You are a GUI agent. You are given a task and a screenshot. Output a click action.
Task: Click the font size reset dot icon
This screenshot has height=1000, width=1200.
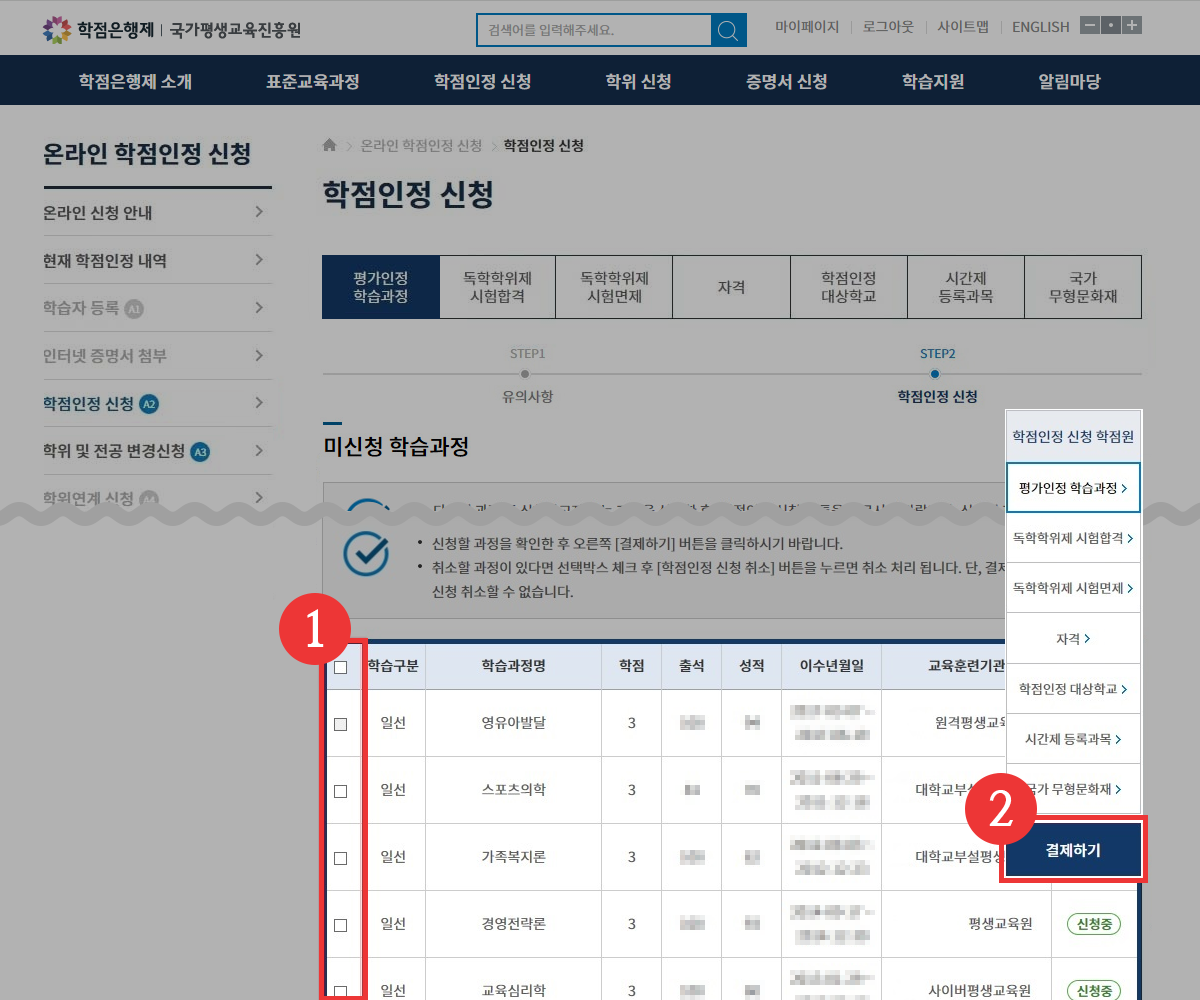pos(1111,26)
